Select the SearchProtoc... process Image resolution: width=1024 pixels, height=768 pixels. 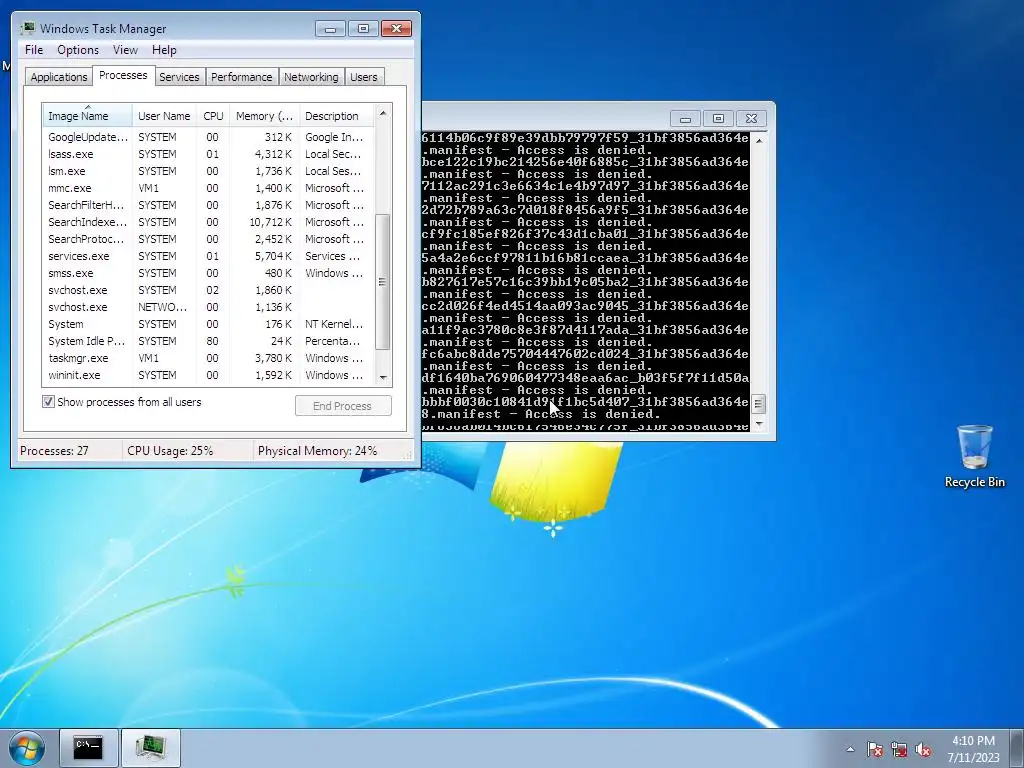209,239
